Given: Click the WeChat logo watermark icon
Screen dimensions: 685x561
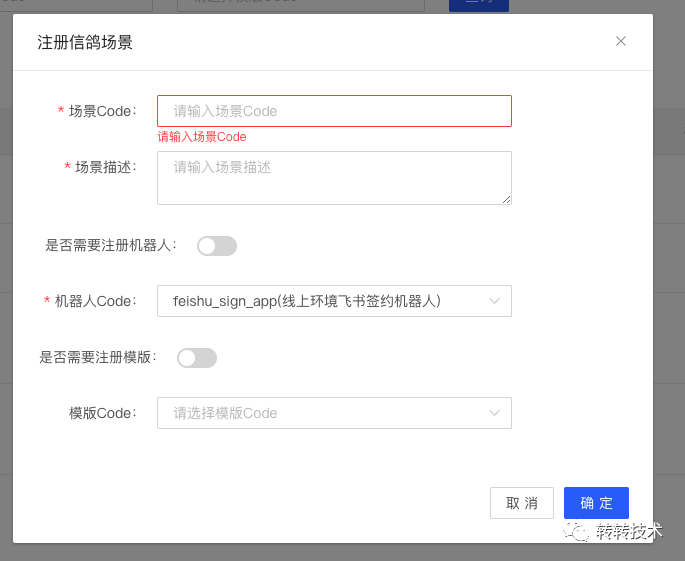Looking at the screenshot, I should 576,531.
